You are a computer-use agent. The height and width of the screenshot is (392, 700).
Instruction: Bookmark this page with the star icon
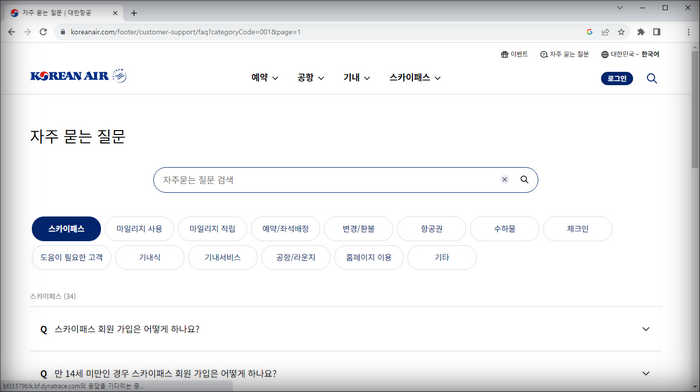pos(621,32)
